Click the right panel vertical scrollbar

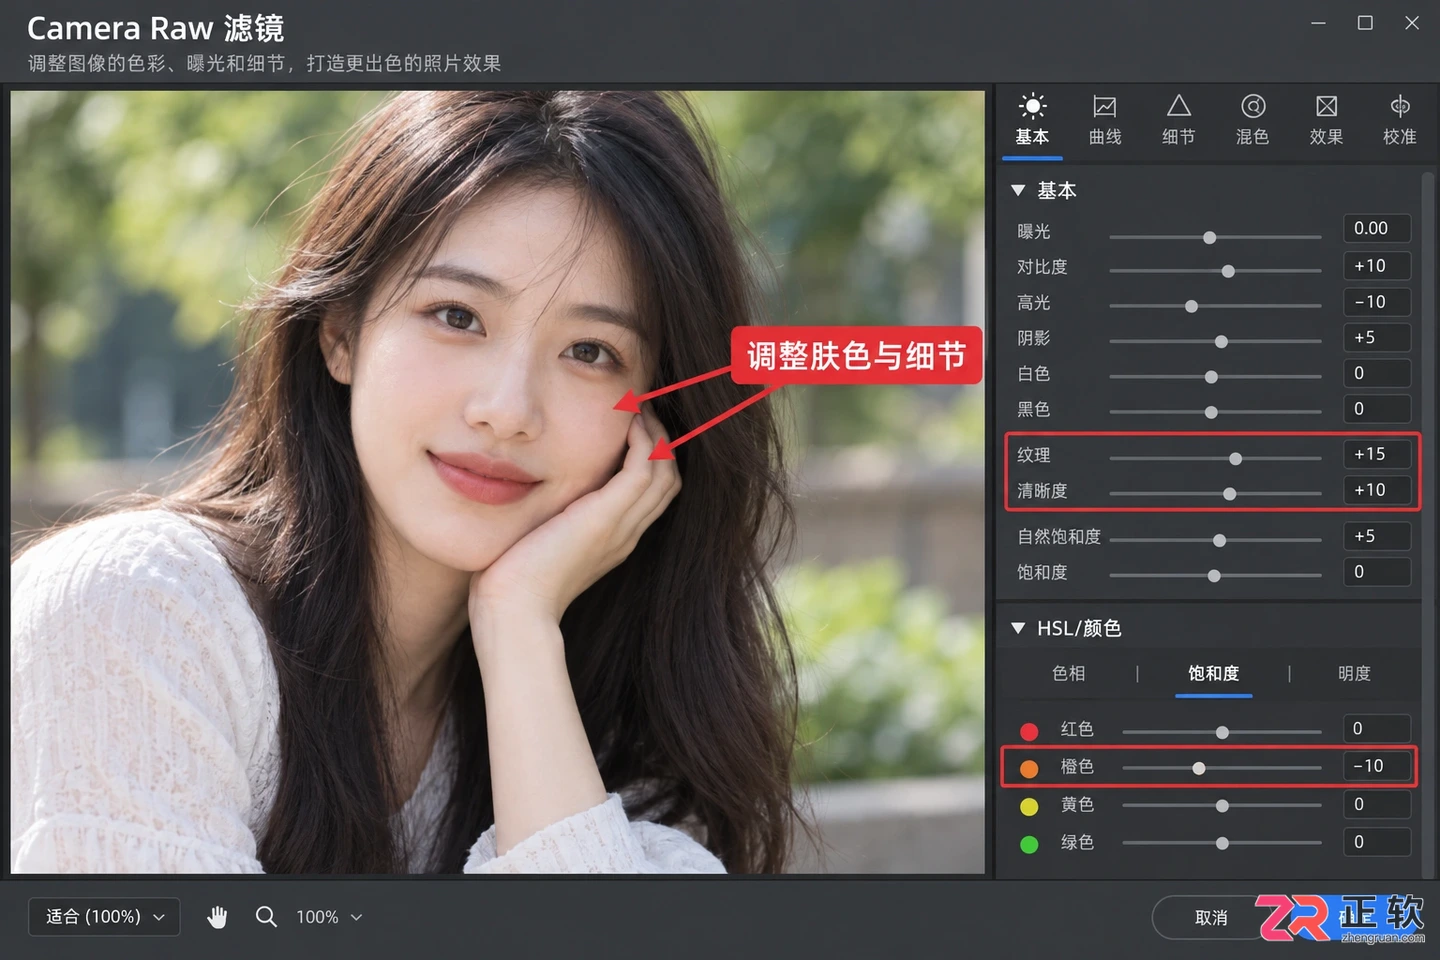pyautogui.click(x=1428, y=525)
